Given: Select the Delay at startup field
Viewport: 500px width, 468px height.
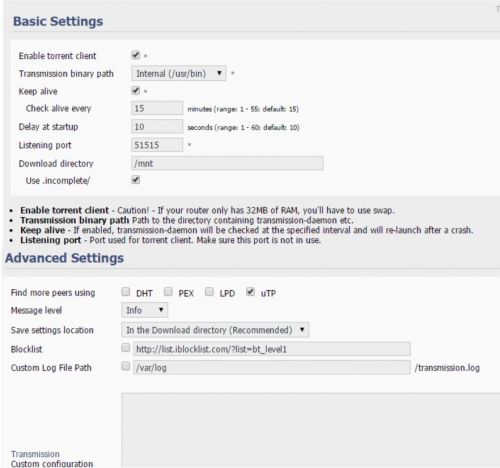Looking at the screenshot, I should (157, 127).
